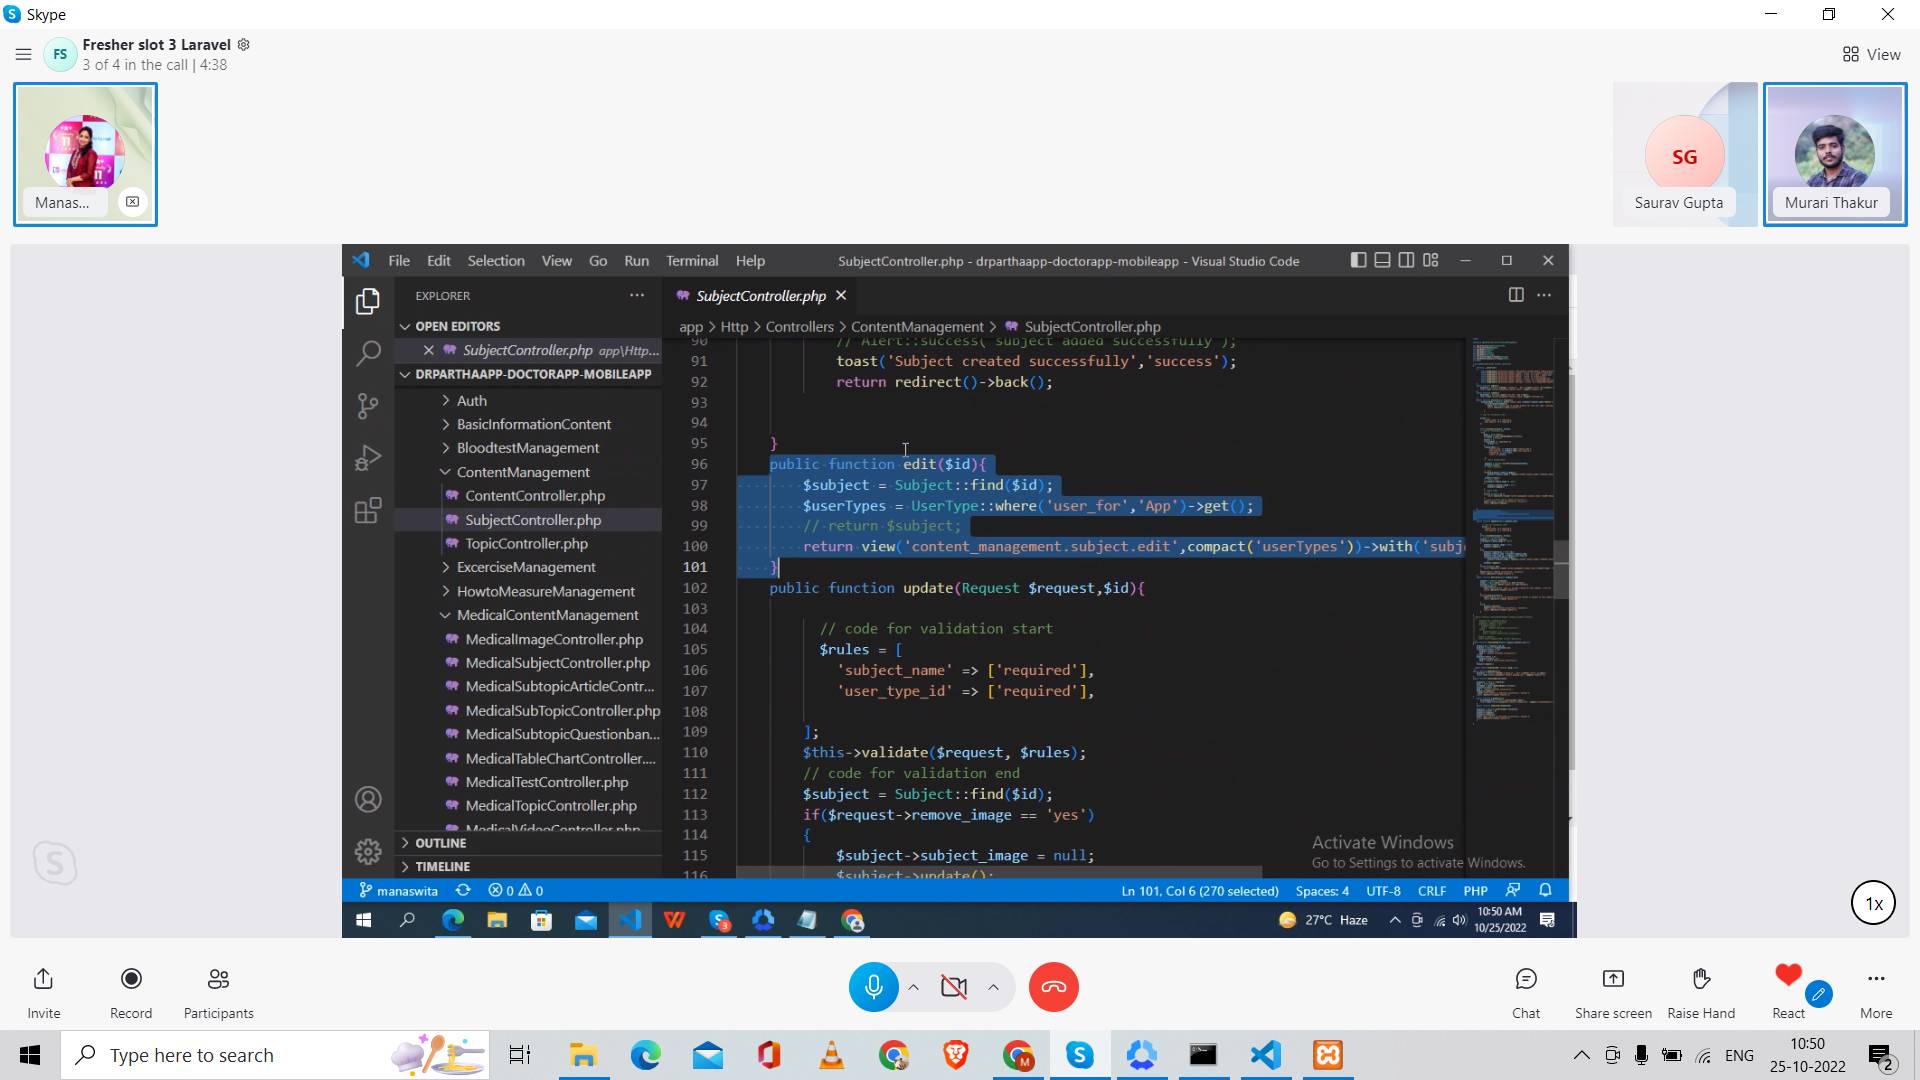End the call with the red hang-up button
Image resolution: width=1920 pixels, height=1080 pixels.
(1053, 987)
